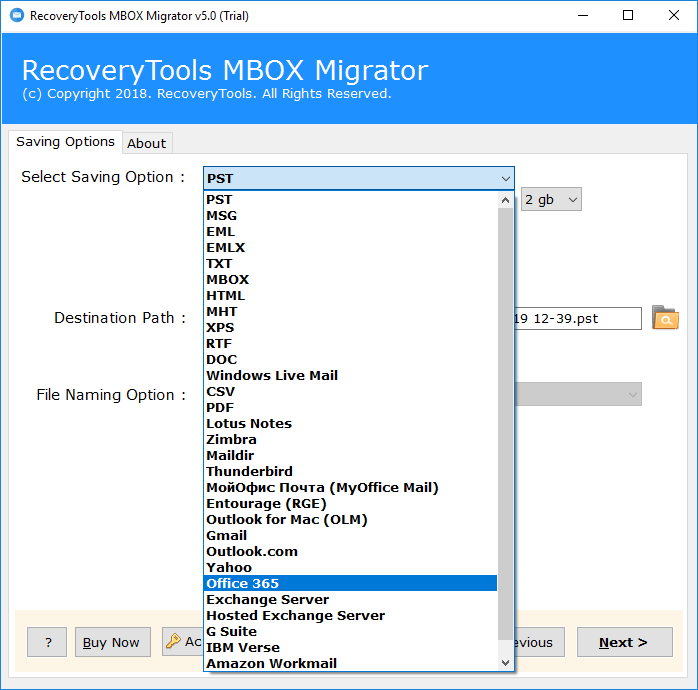Select Lotus Notes option
This screenshot has height=690, width=698.
coord(350,424)
